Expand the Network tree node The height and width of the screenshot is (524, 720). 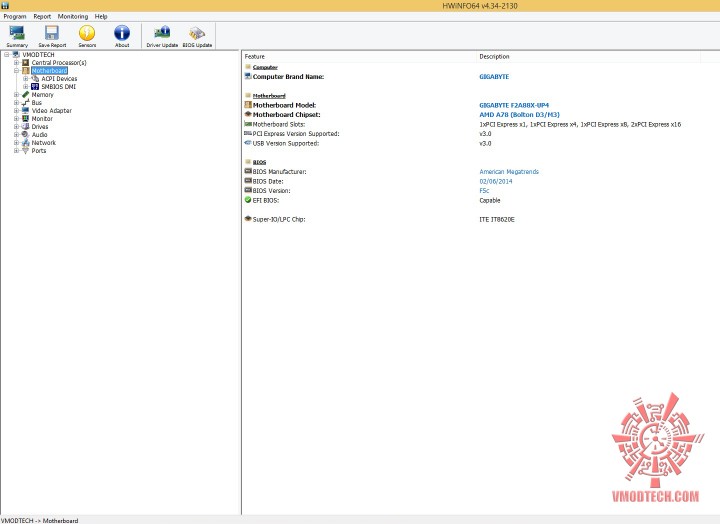tap(17, 143)
